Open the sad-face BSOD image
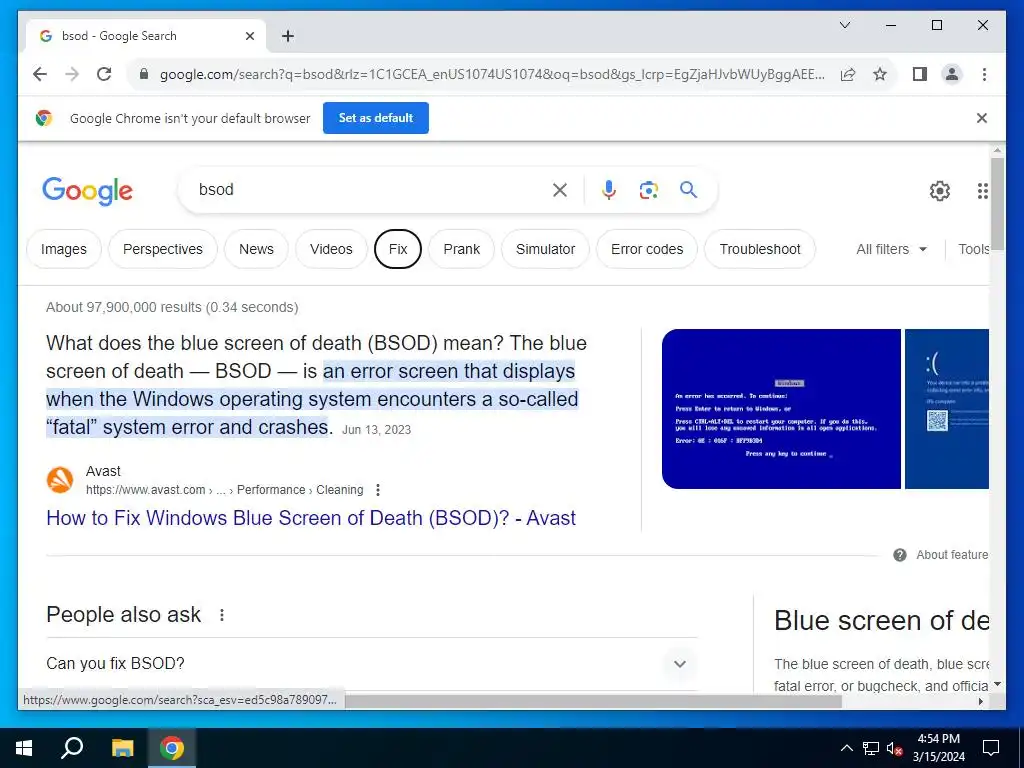 click(947, 409)
